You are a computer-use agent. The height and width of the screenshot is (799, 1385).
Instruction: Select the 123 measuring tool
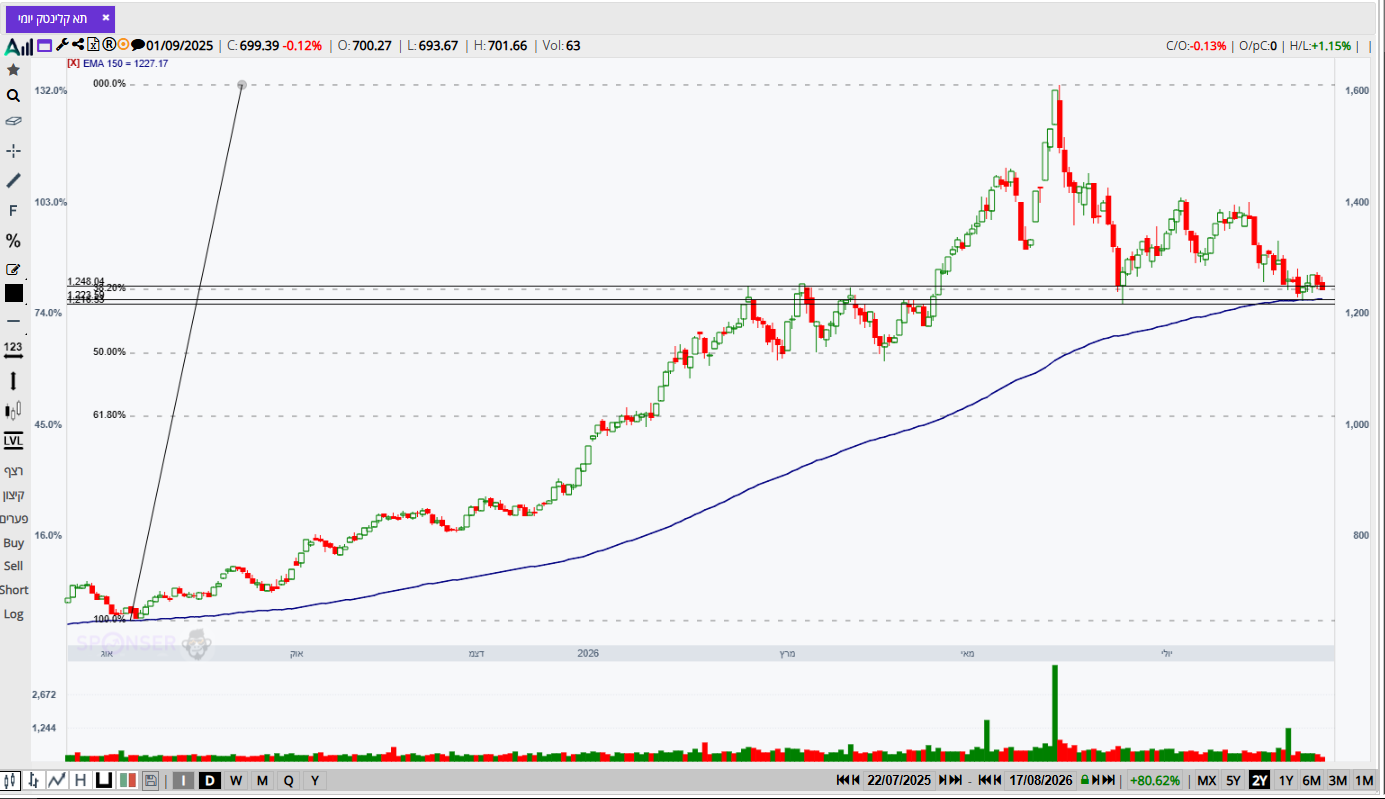click(x=13, y=349)
